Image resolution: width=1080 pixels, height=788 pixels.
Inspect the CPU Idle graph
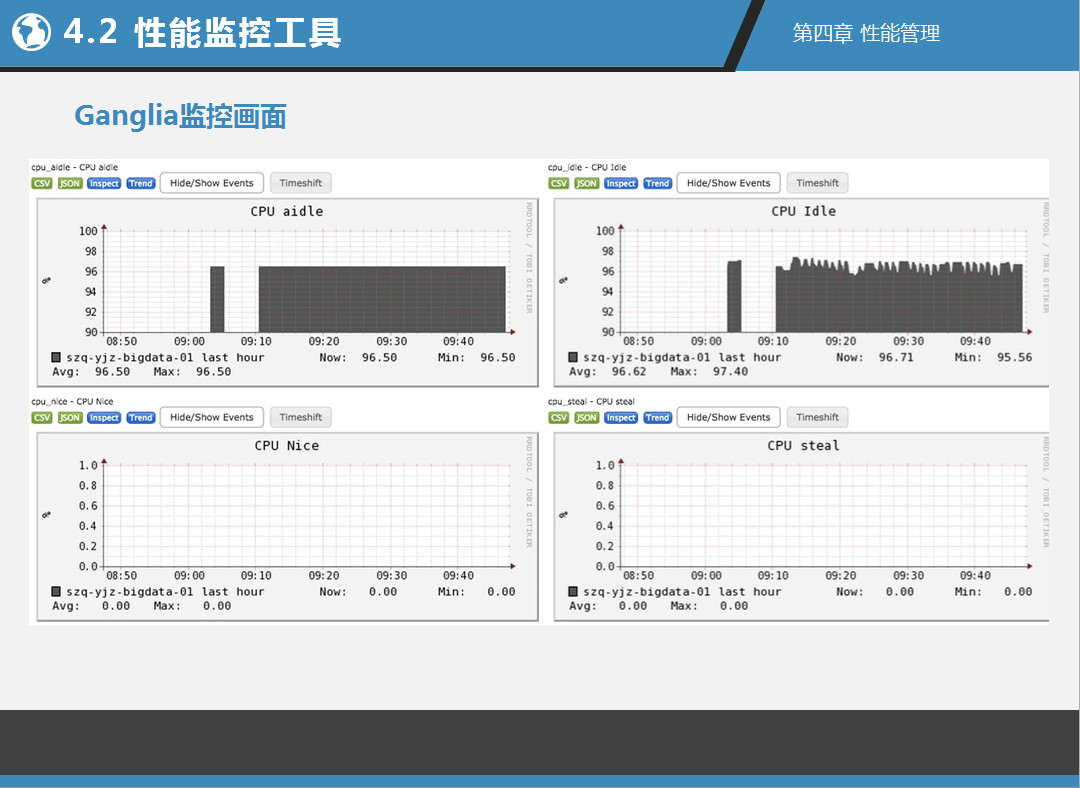[x=621, y=184]
